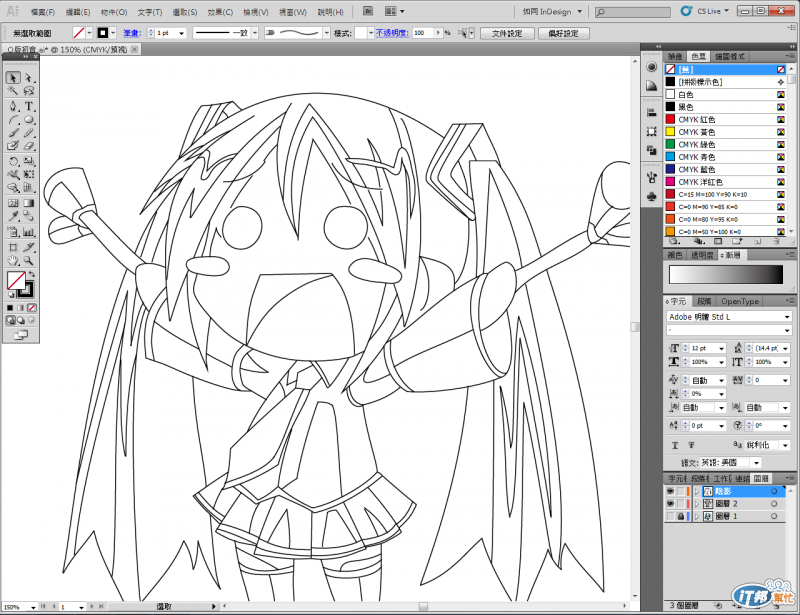
Task: Select the Blend tool
Action: click(29, 216)
